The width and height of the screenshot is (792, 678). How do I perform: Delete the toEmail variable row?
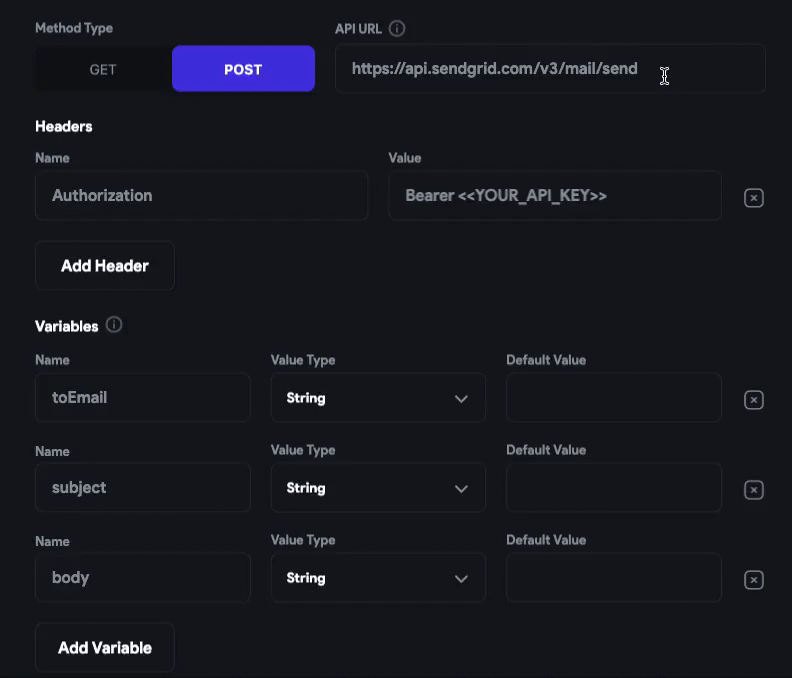coord(754,400)
